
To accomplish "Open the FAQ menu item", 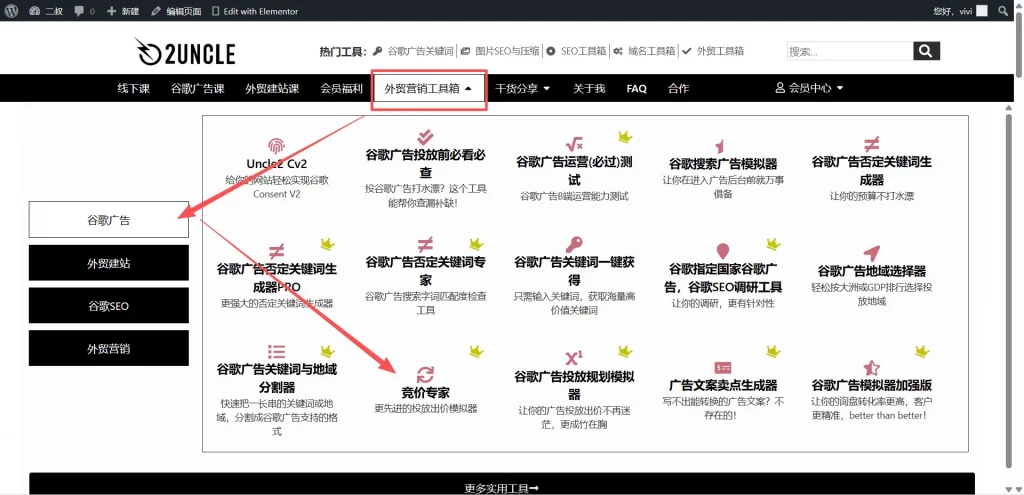I will [636, 89].
